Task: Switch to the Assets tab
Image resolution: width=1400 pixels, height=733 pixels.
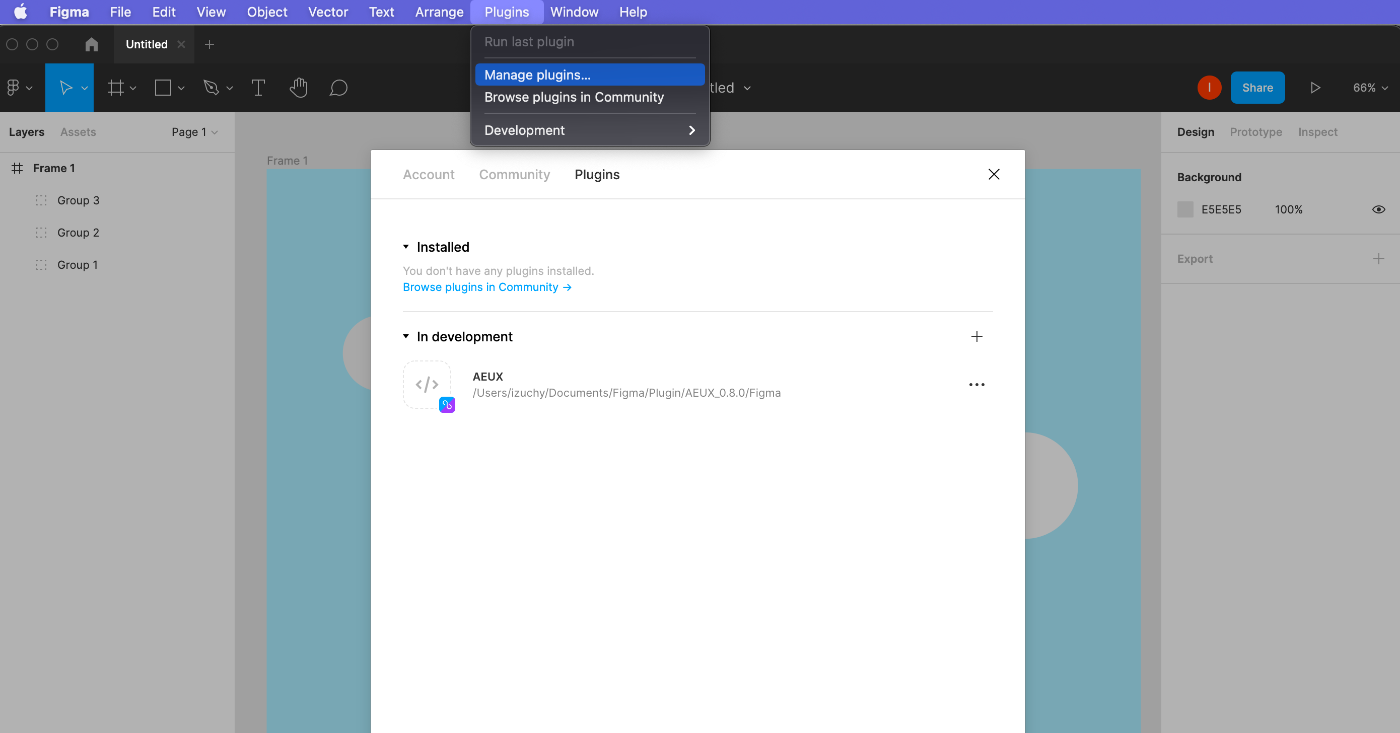Action: (x=78, y=132)
